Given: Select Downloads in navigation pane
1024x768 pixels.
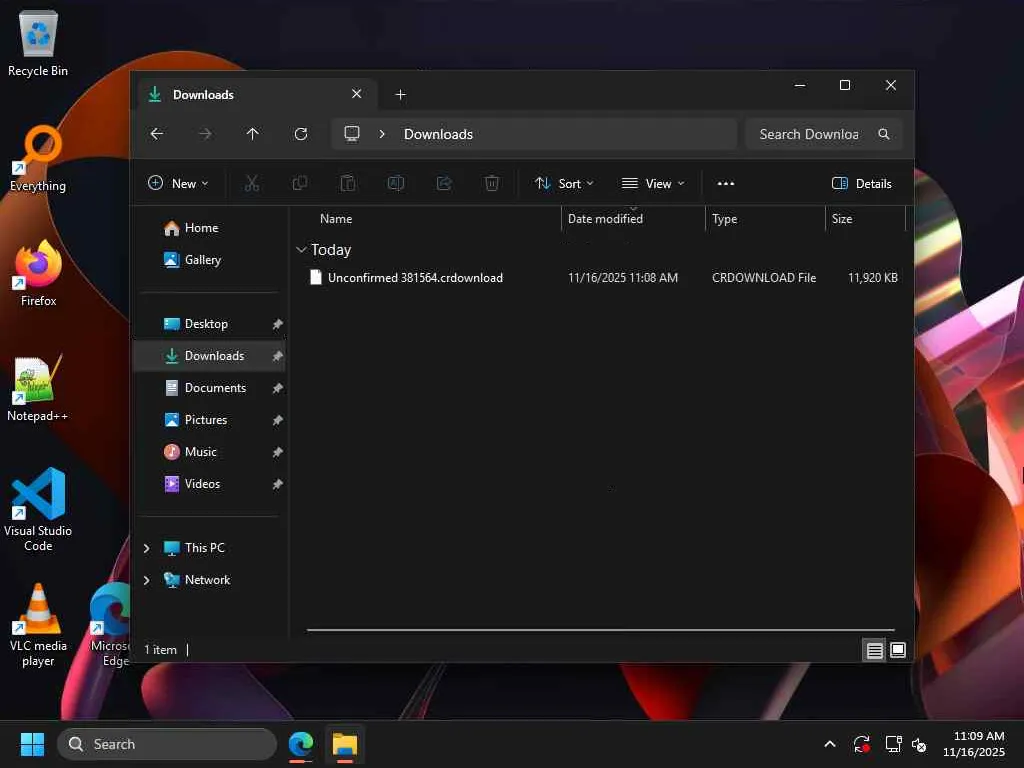Looking at the screenshot, I should 209,356.
